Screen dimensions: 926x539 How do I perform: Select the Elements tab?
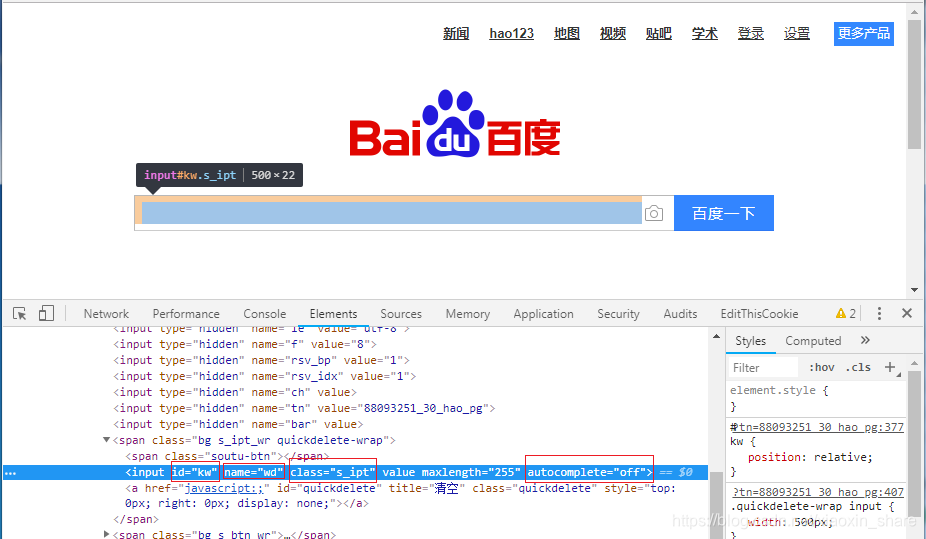coord(334,314)
